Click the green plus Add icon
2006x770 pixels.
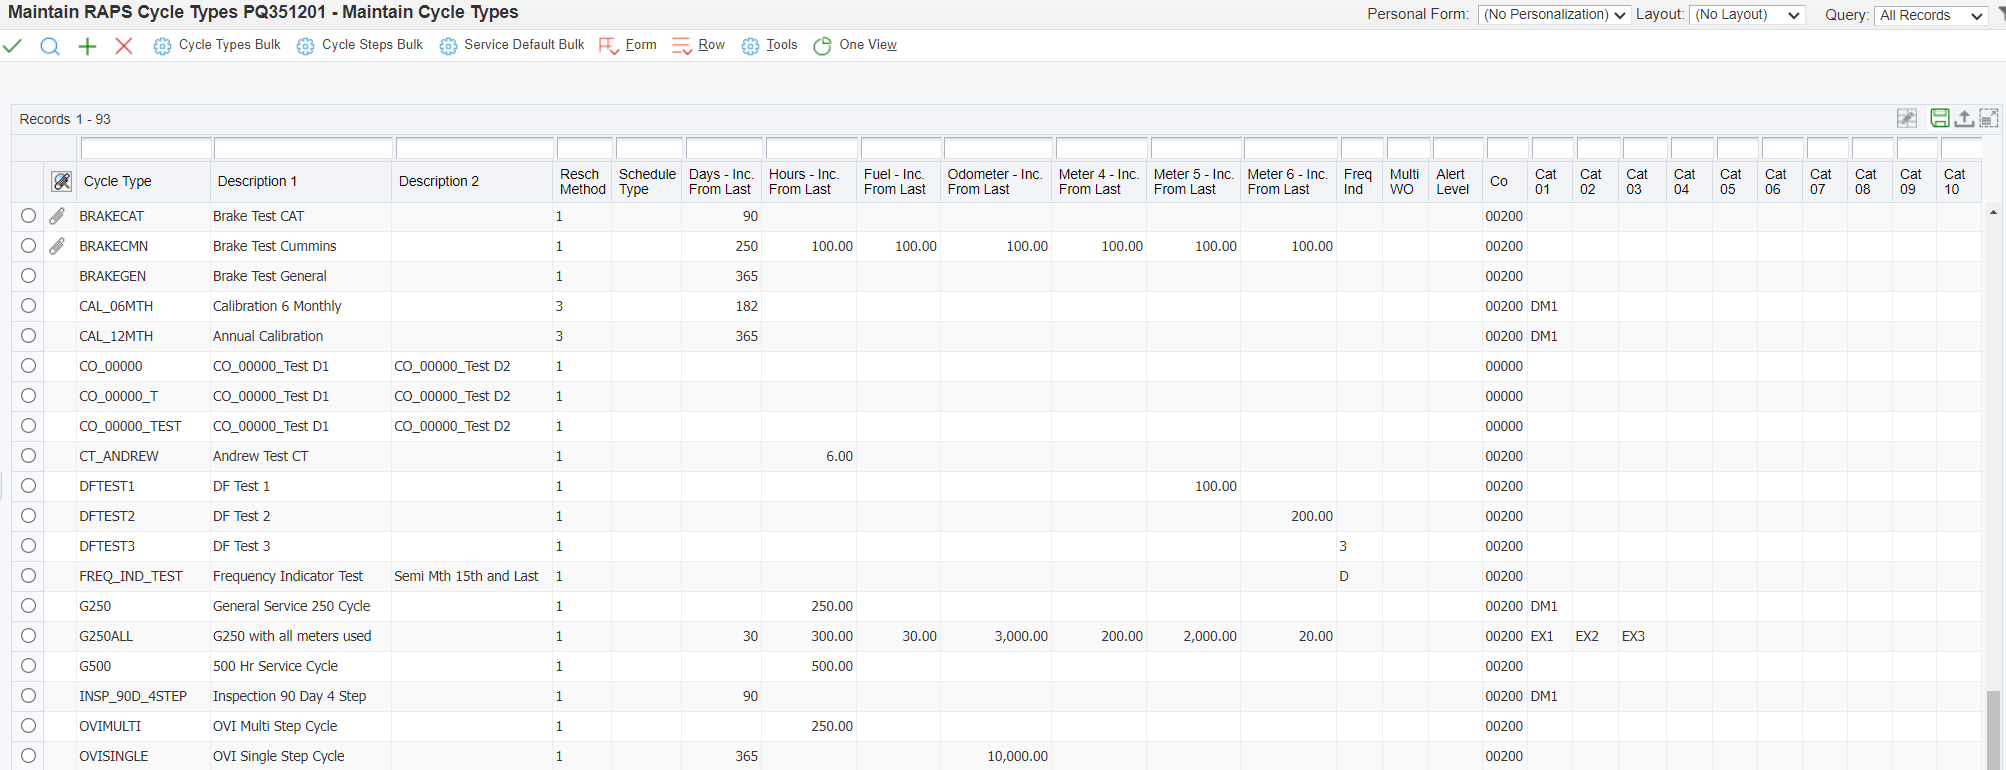point(88,46)
